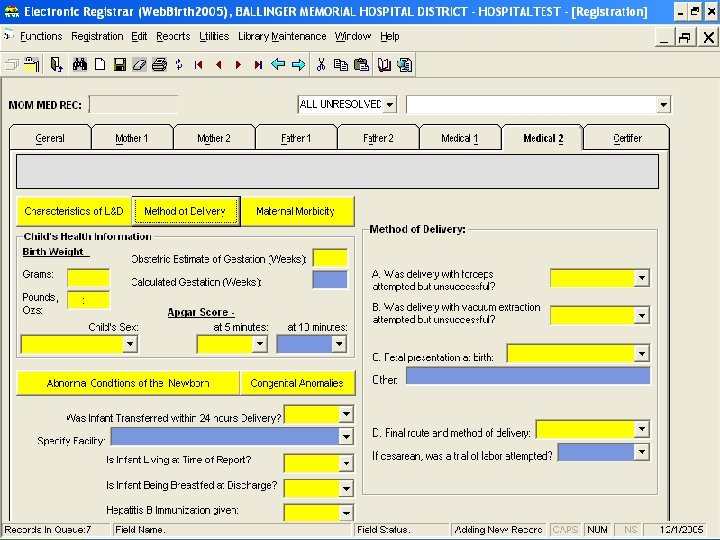720x540 pixels.
Task: Open the Child's Sex dropdown
Action: click(x=129, y=344)
